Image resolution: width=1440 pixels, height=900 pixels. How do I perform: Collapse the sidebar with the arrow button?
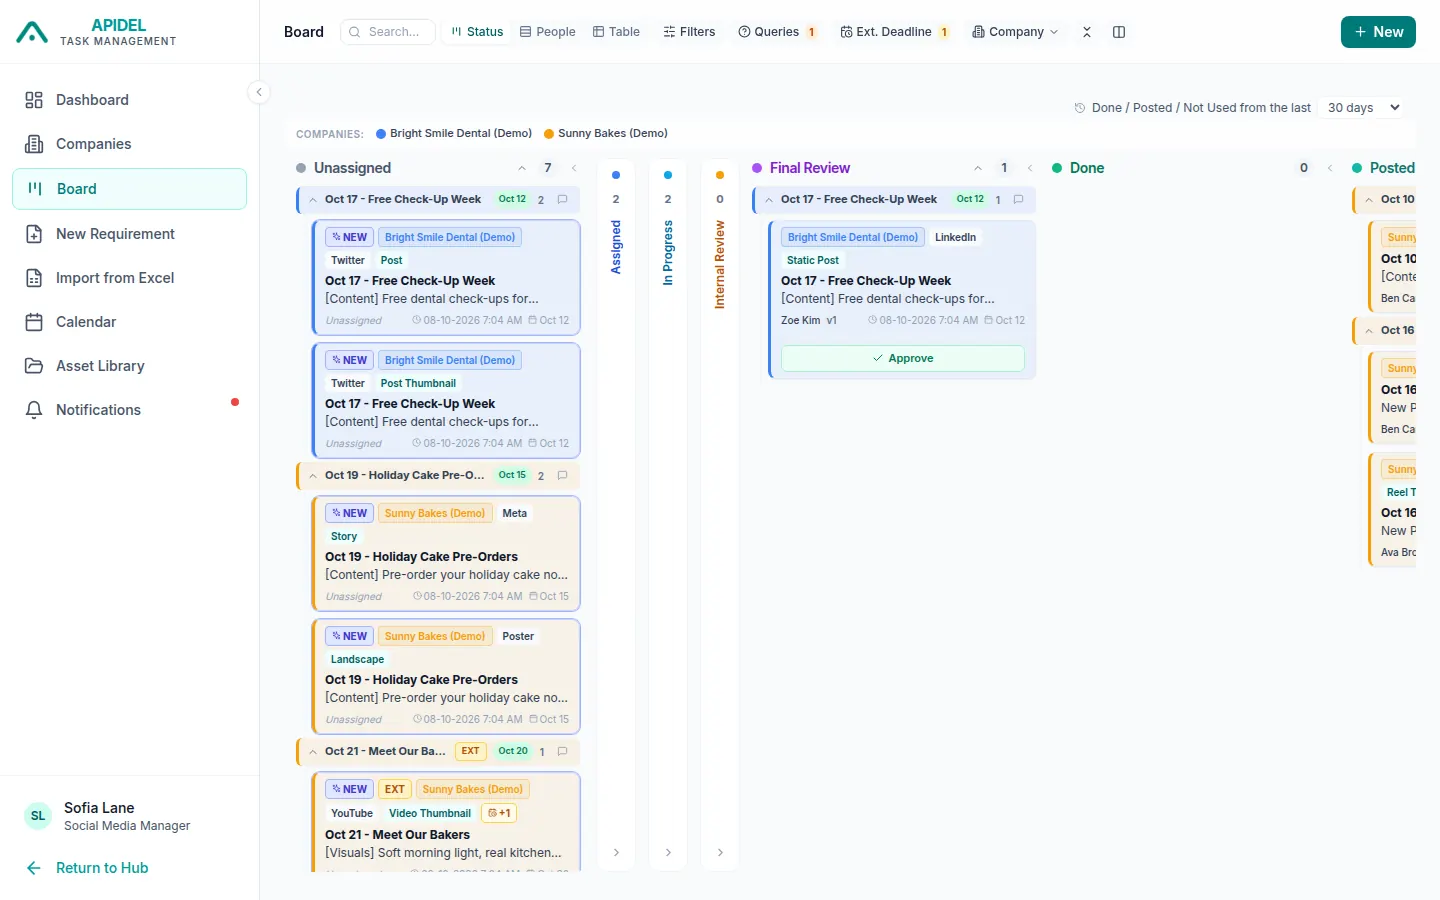point(259,92)
